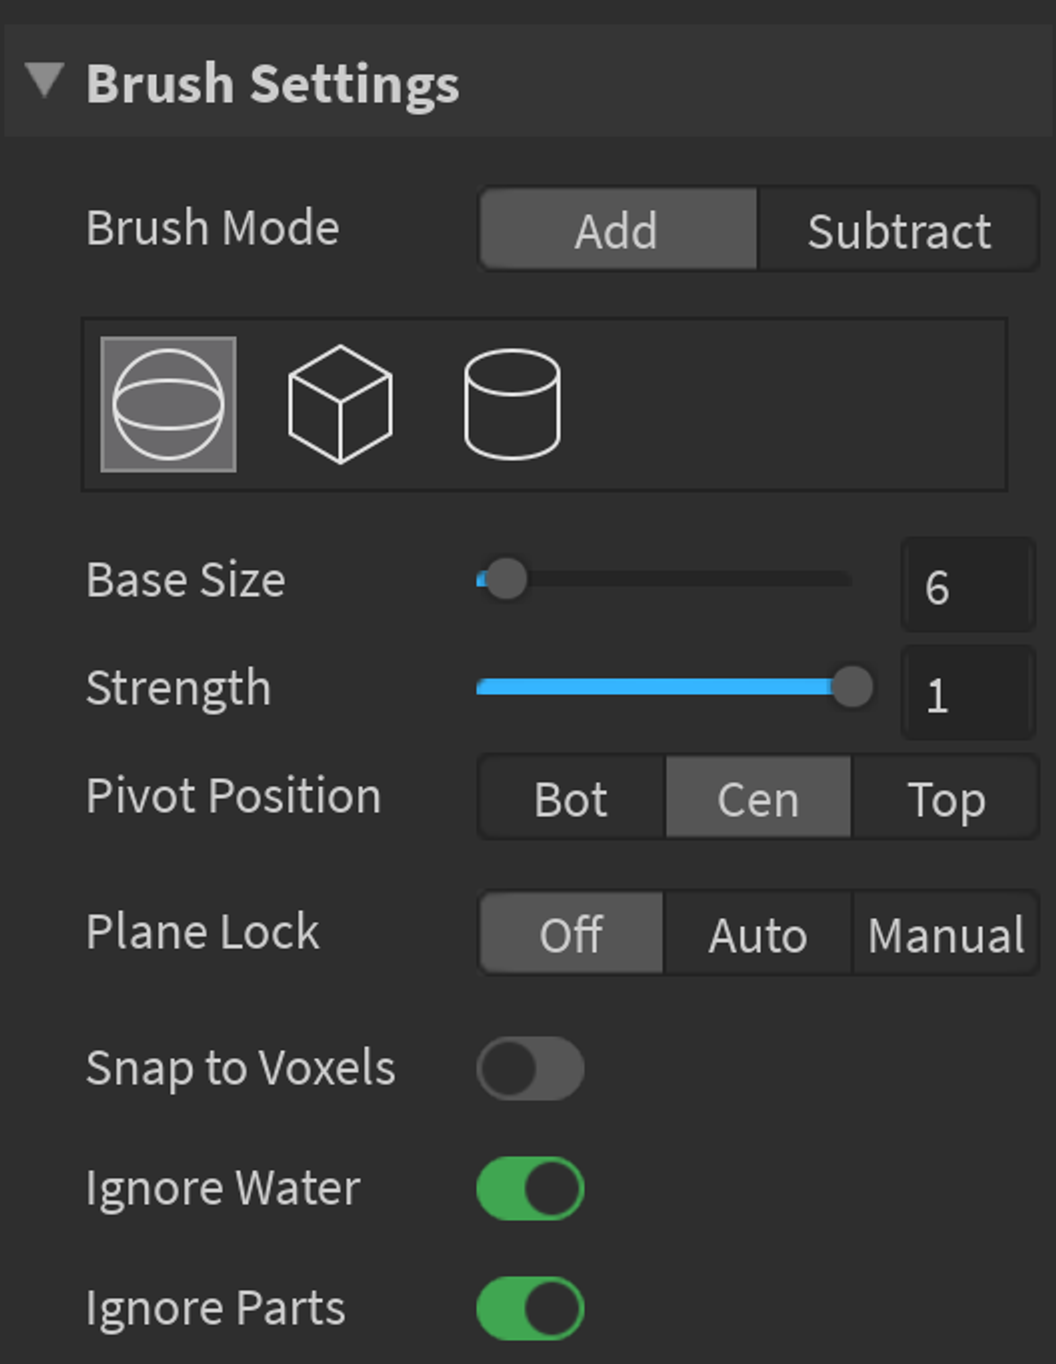Viewport: 1056px width, 1364px height.
Task: Select the cube brush shape
Action: (340, 404)
